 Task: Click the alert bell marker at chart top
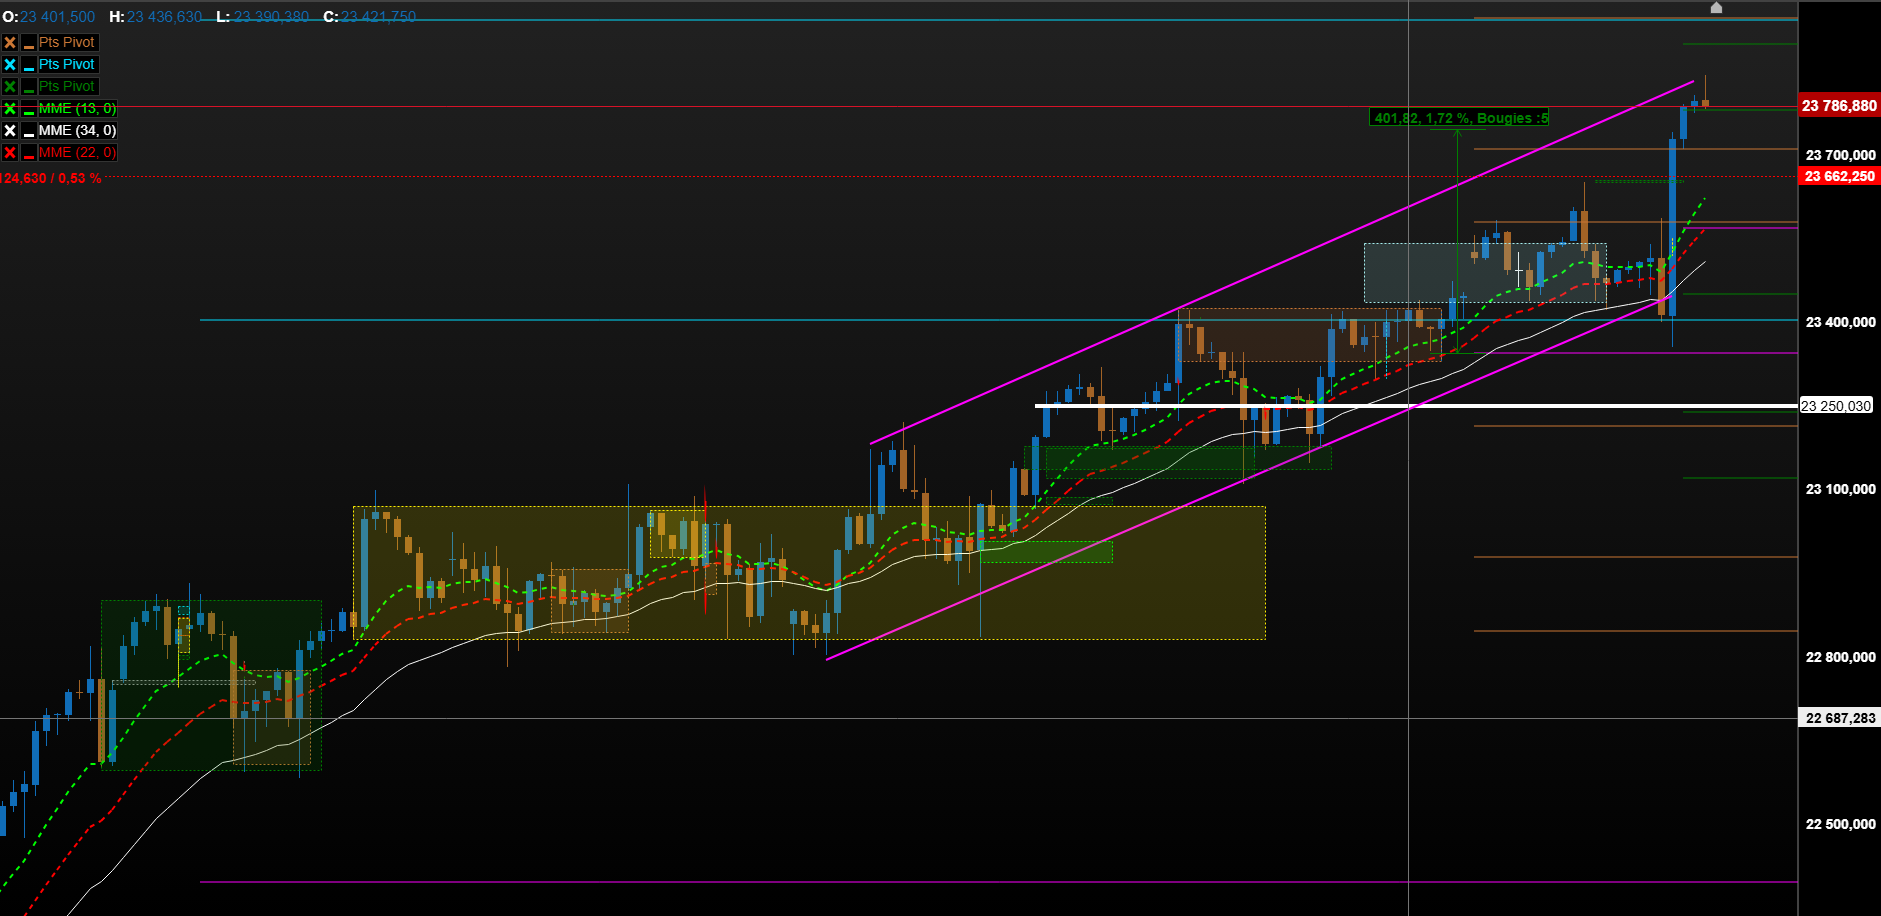(x=1716, y=8)
